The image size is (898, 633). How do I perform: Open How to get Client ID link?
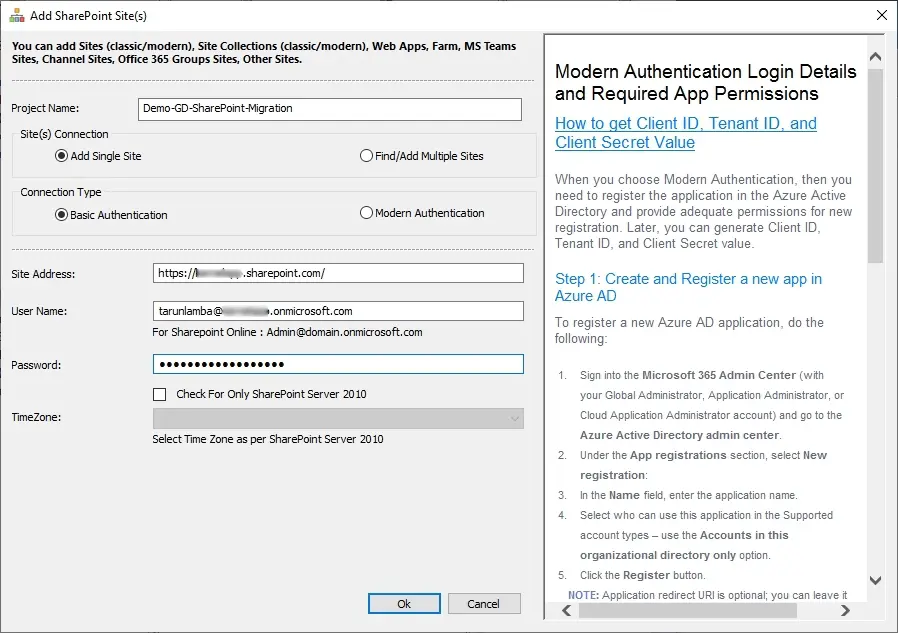(686, 132)
